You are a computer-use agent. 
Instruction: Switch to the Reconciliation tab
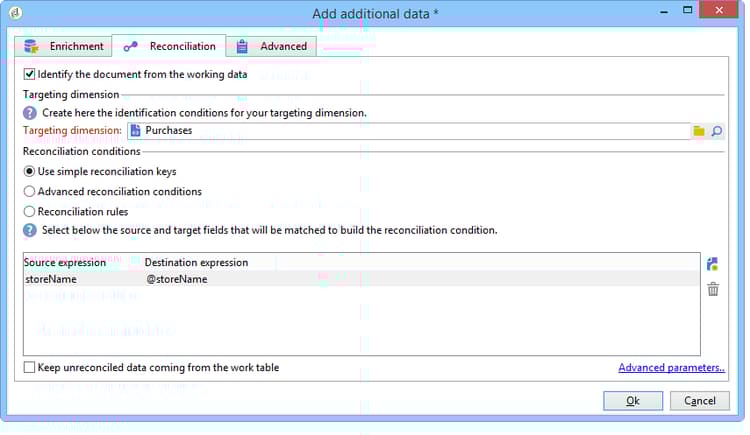[169, 46]
